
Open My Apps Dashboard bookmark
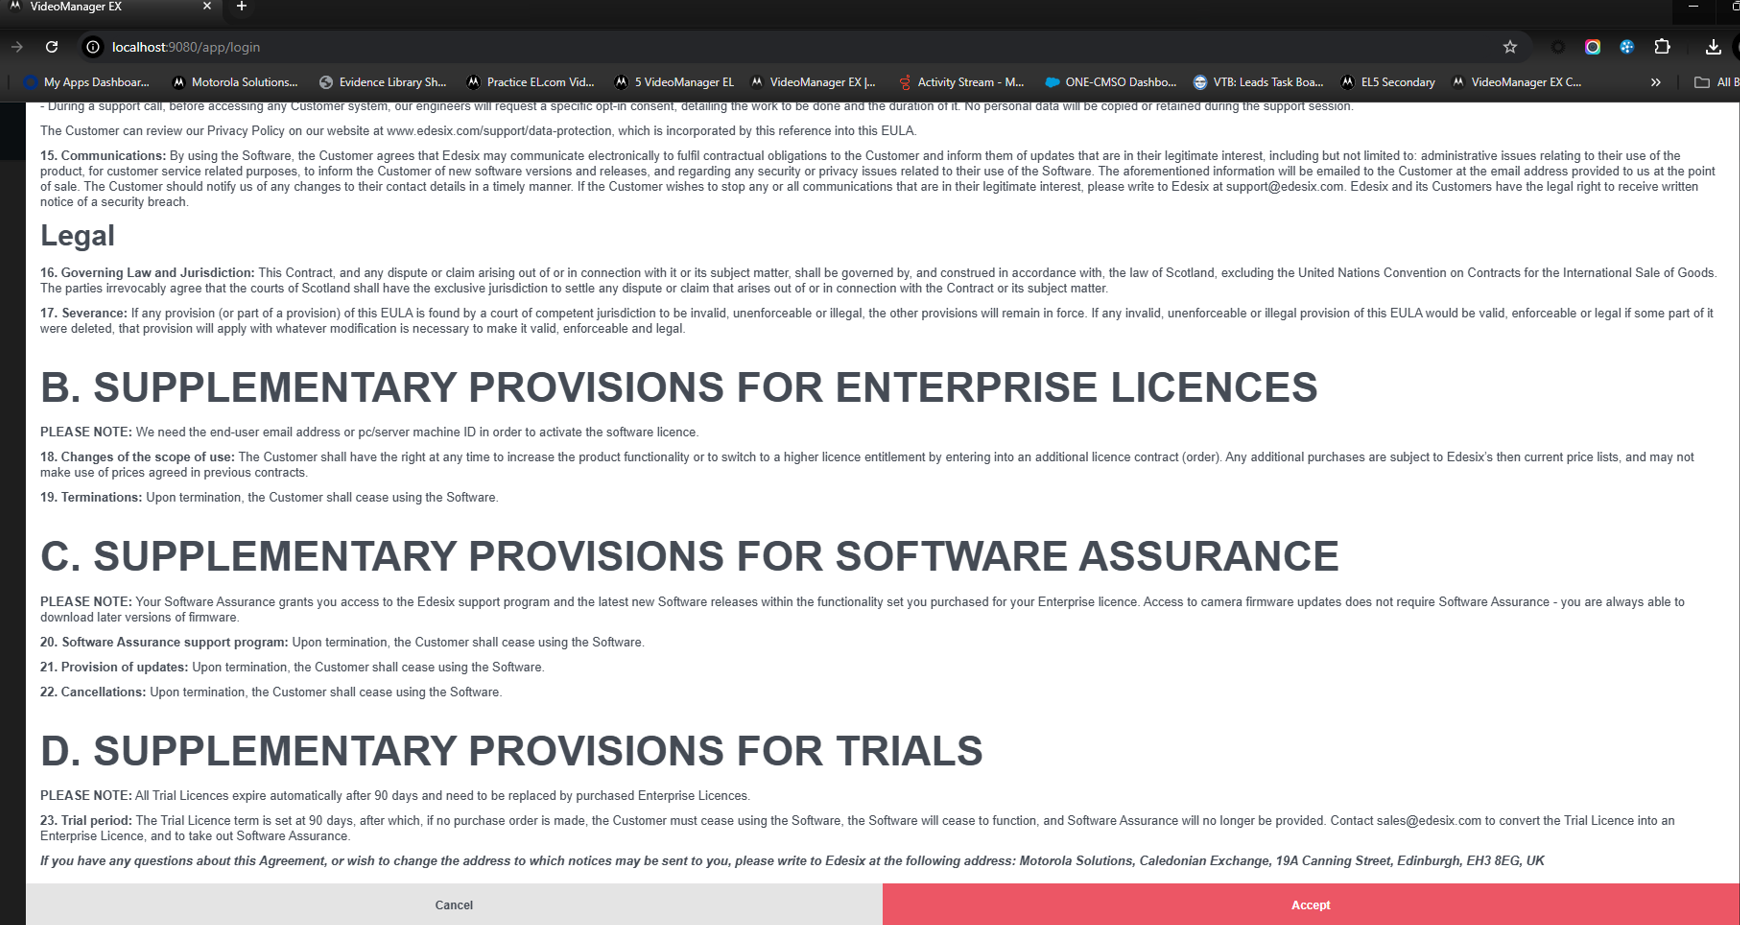click(86, 82)
